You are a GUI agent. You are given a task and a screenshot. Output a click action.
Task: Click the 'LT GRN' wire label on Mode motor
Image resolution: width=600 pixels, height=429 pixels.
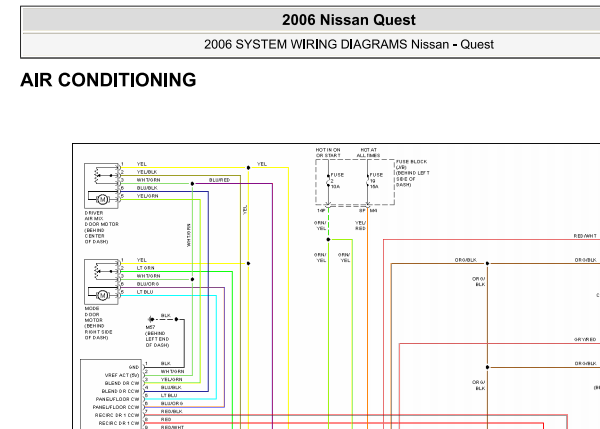point(146,268)
